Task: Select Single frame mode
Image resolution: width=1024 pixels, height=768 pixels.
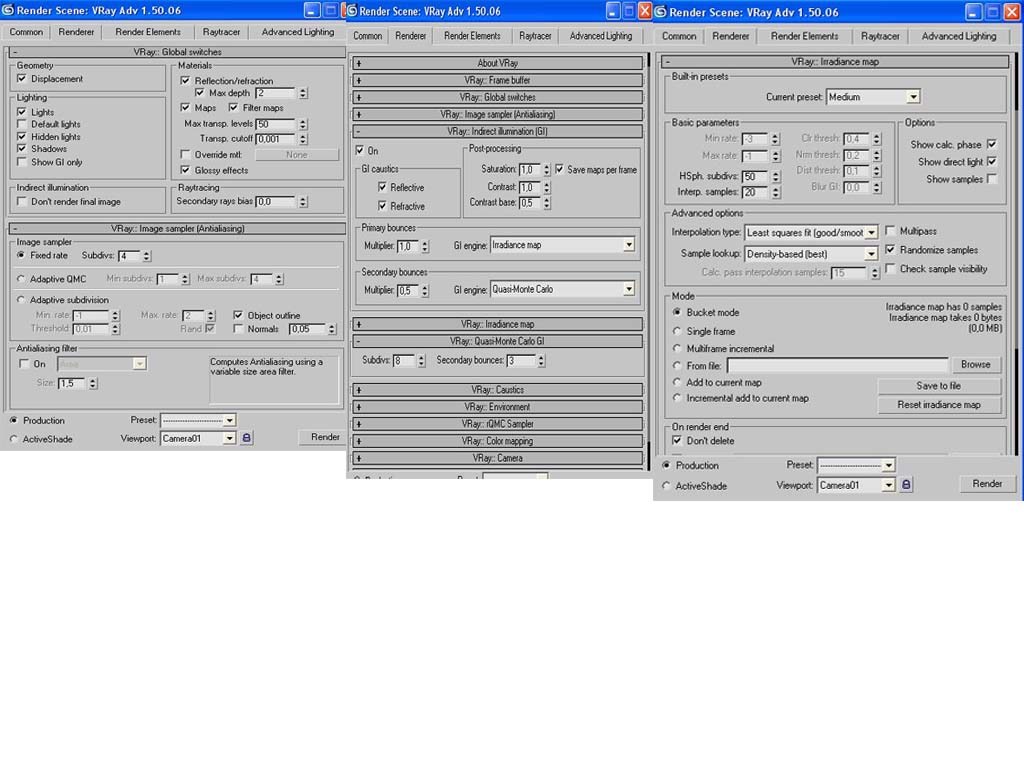Action: coord(677,331)
